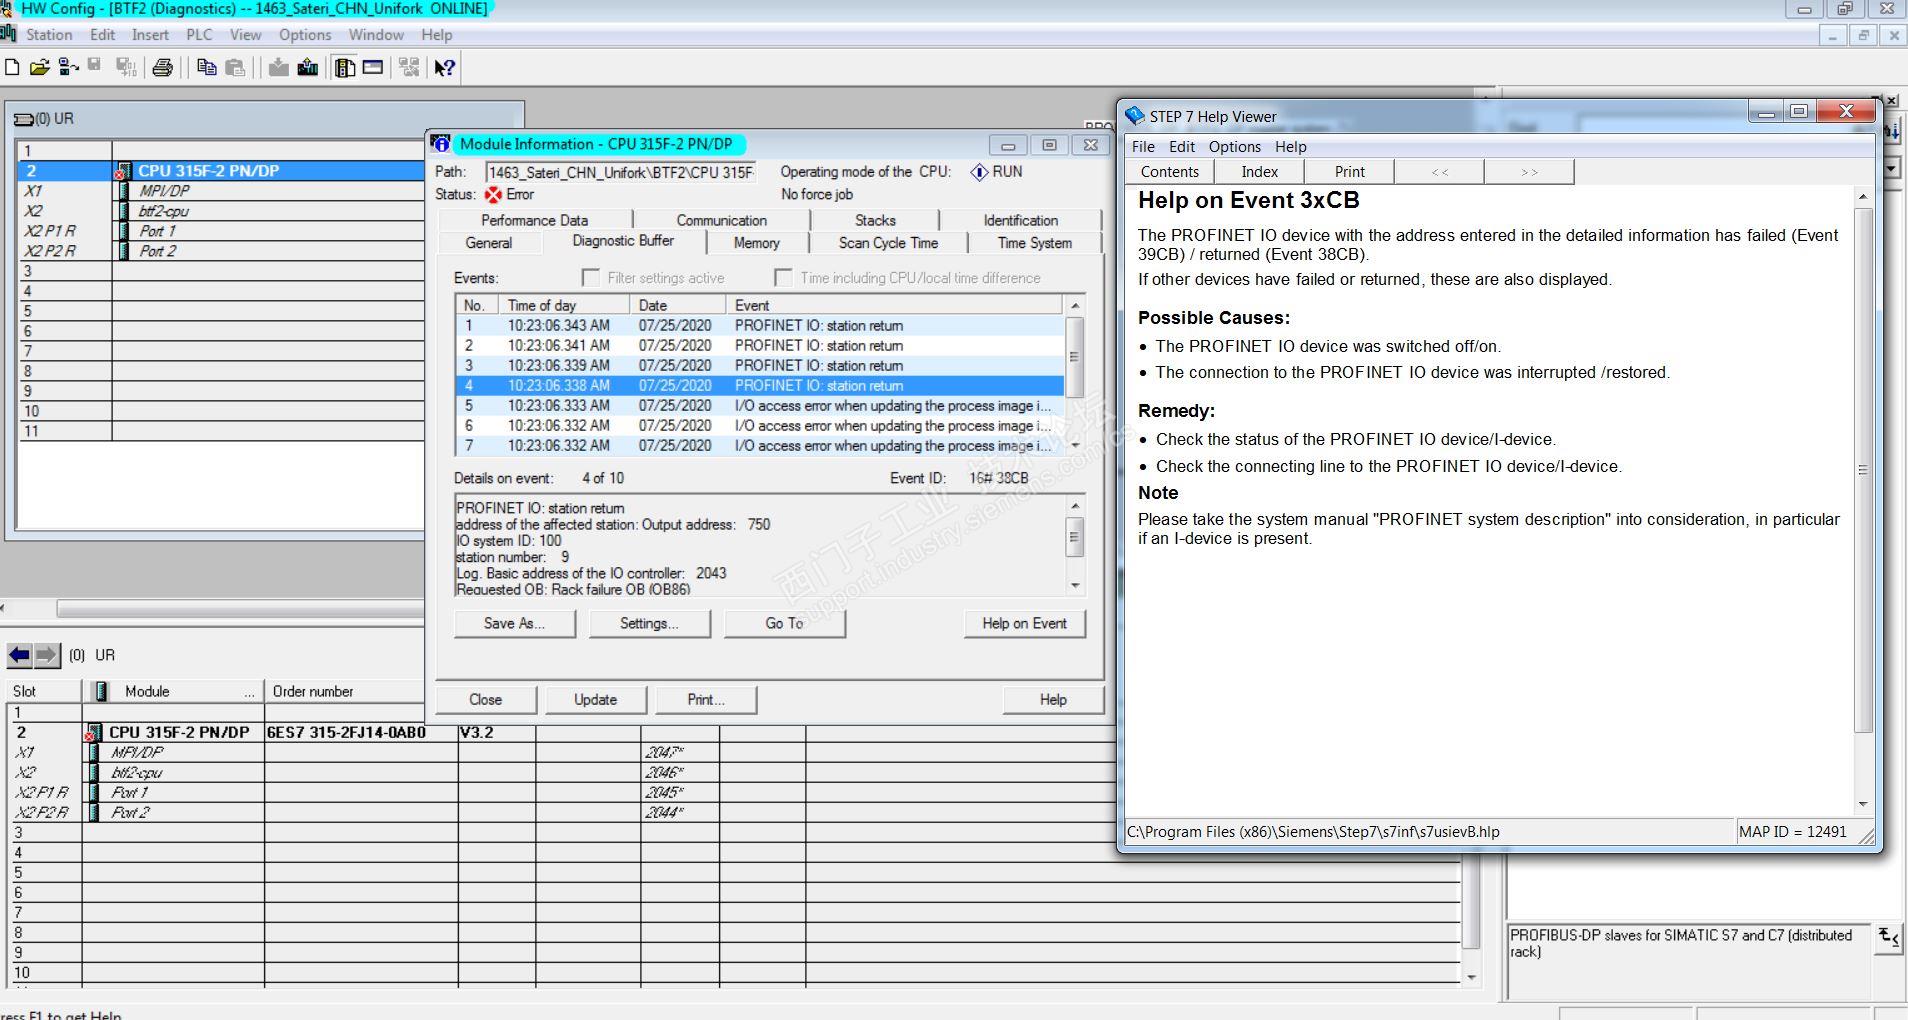
Task: Click the red Error status icon
Action: tap(493, 195)
